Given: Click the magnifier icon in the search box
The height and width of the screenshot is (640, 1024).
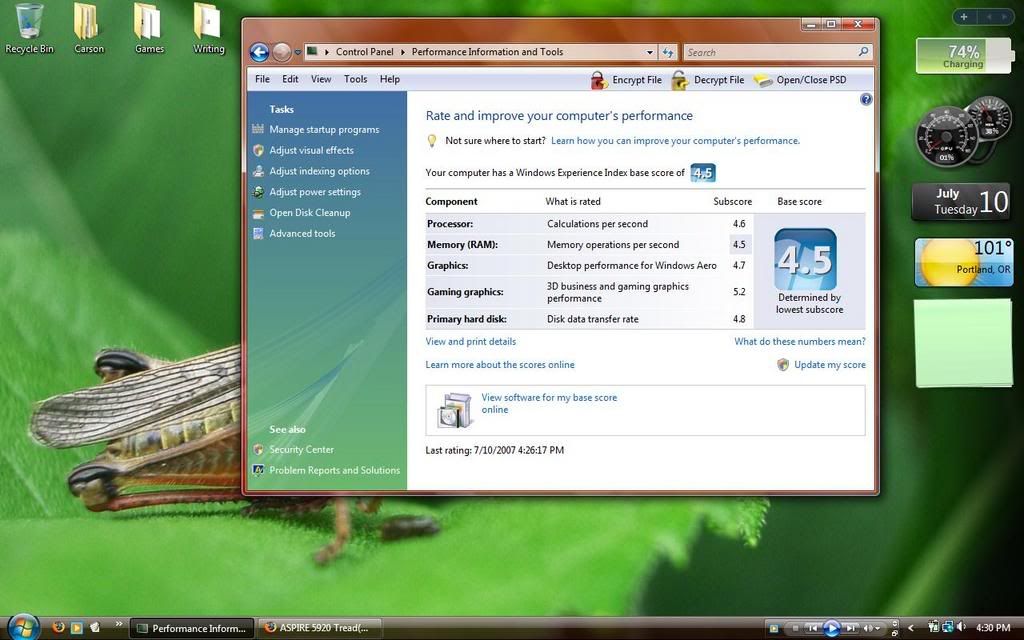Looking at the screenshot, I should [863, 52].
